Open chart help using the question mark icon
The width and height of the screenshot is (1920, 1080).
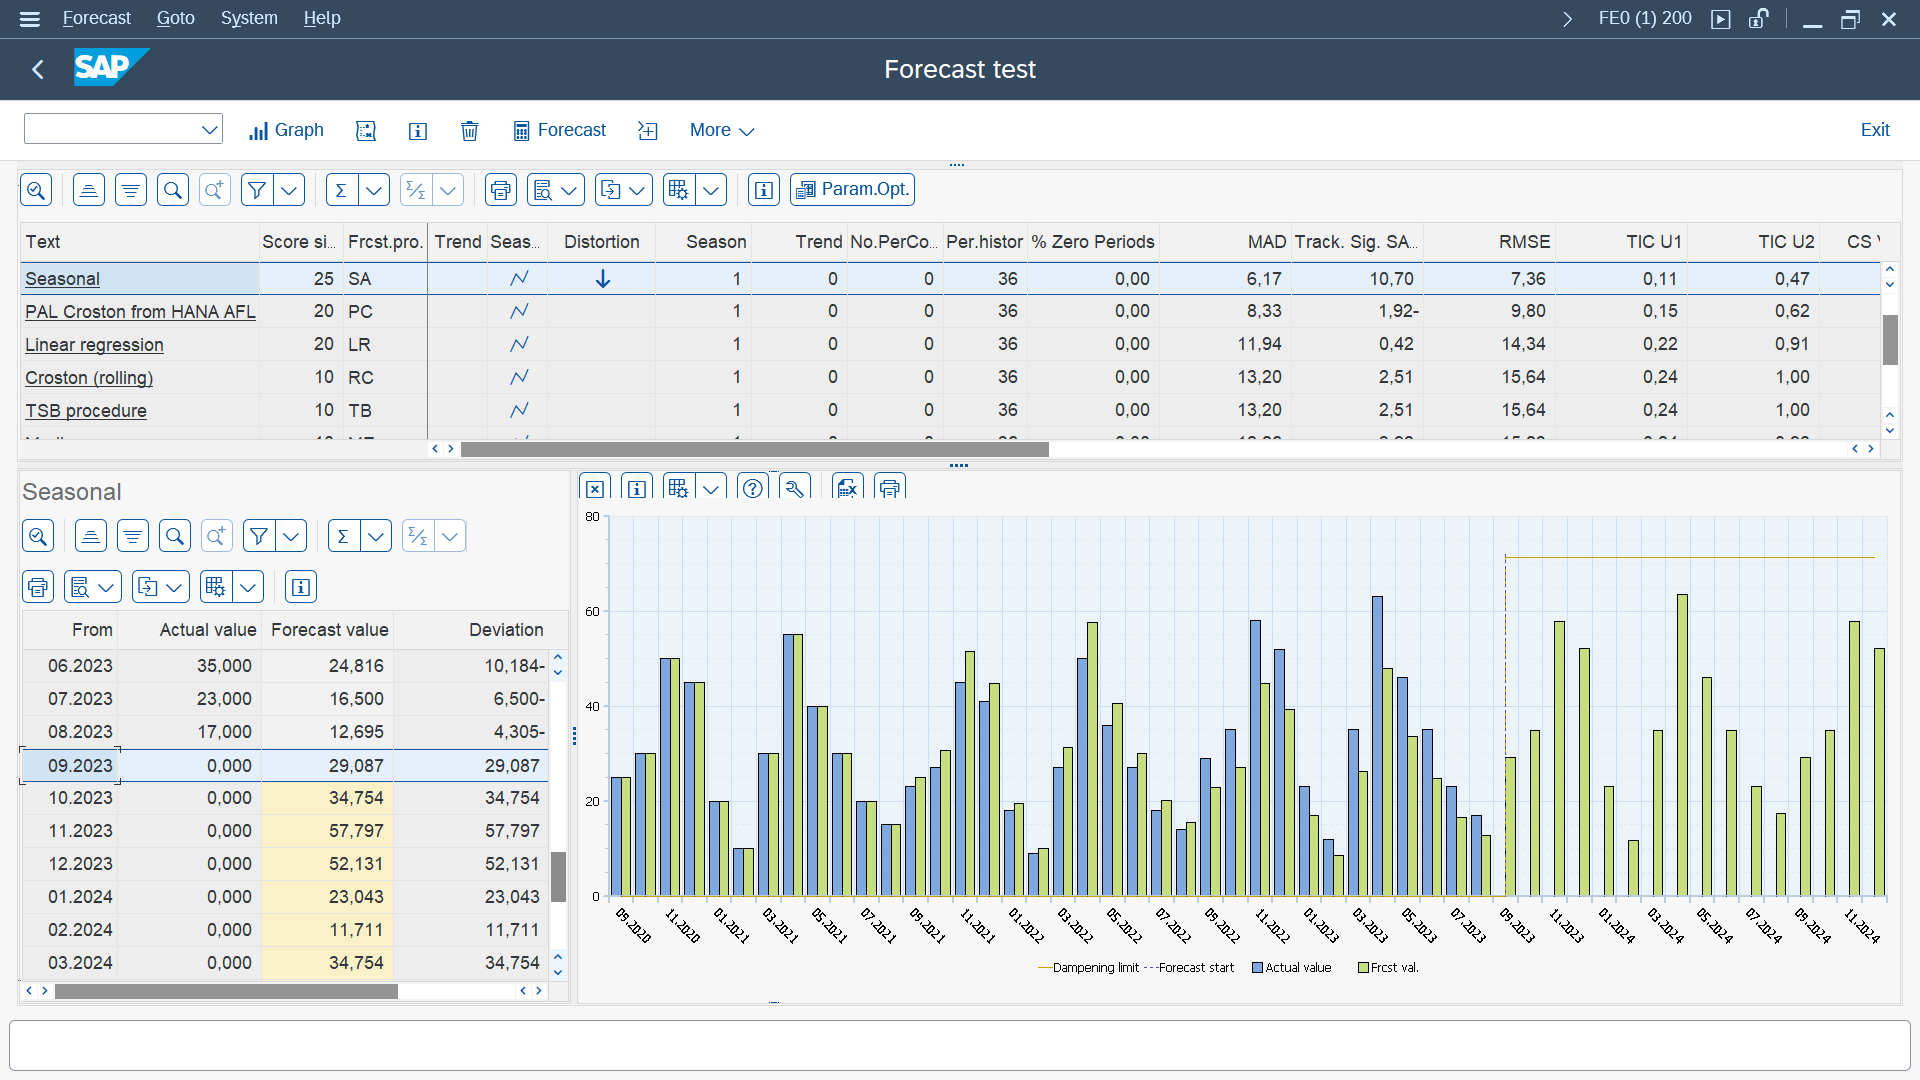[x=753, y=488]
